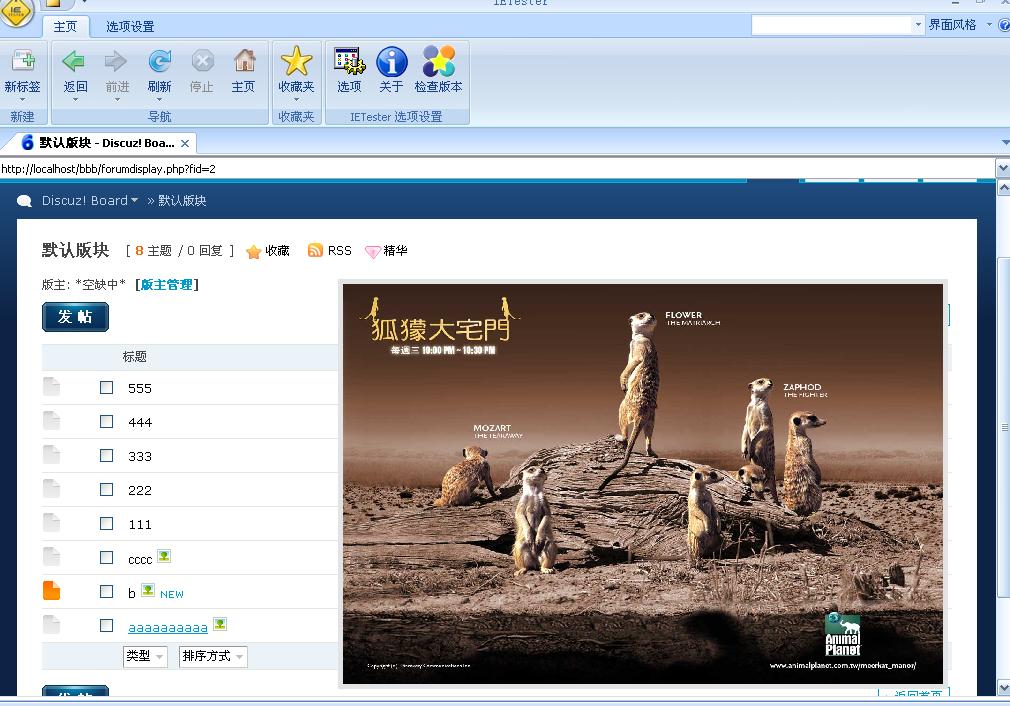1010x706 pixels.
Task: Open the aaaaaaaaaa thread link
Action: click(167, 627)
